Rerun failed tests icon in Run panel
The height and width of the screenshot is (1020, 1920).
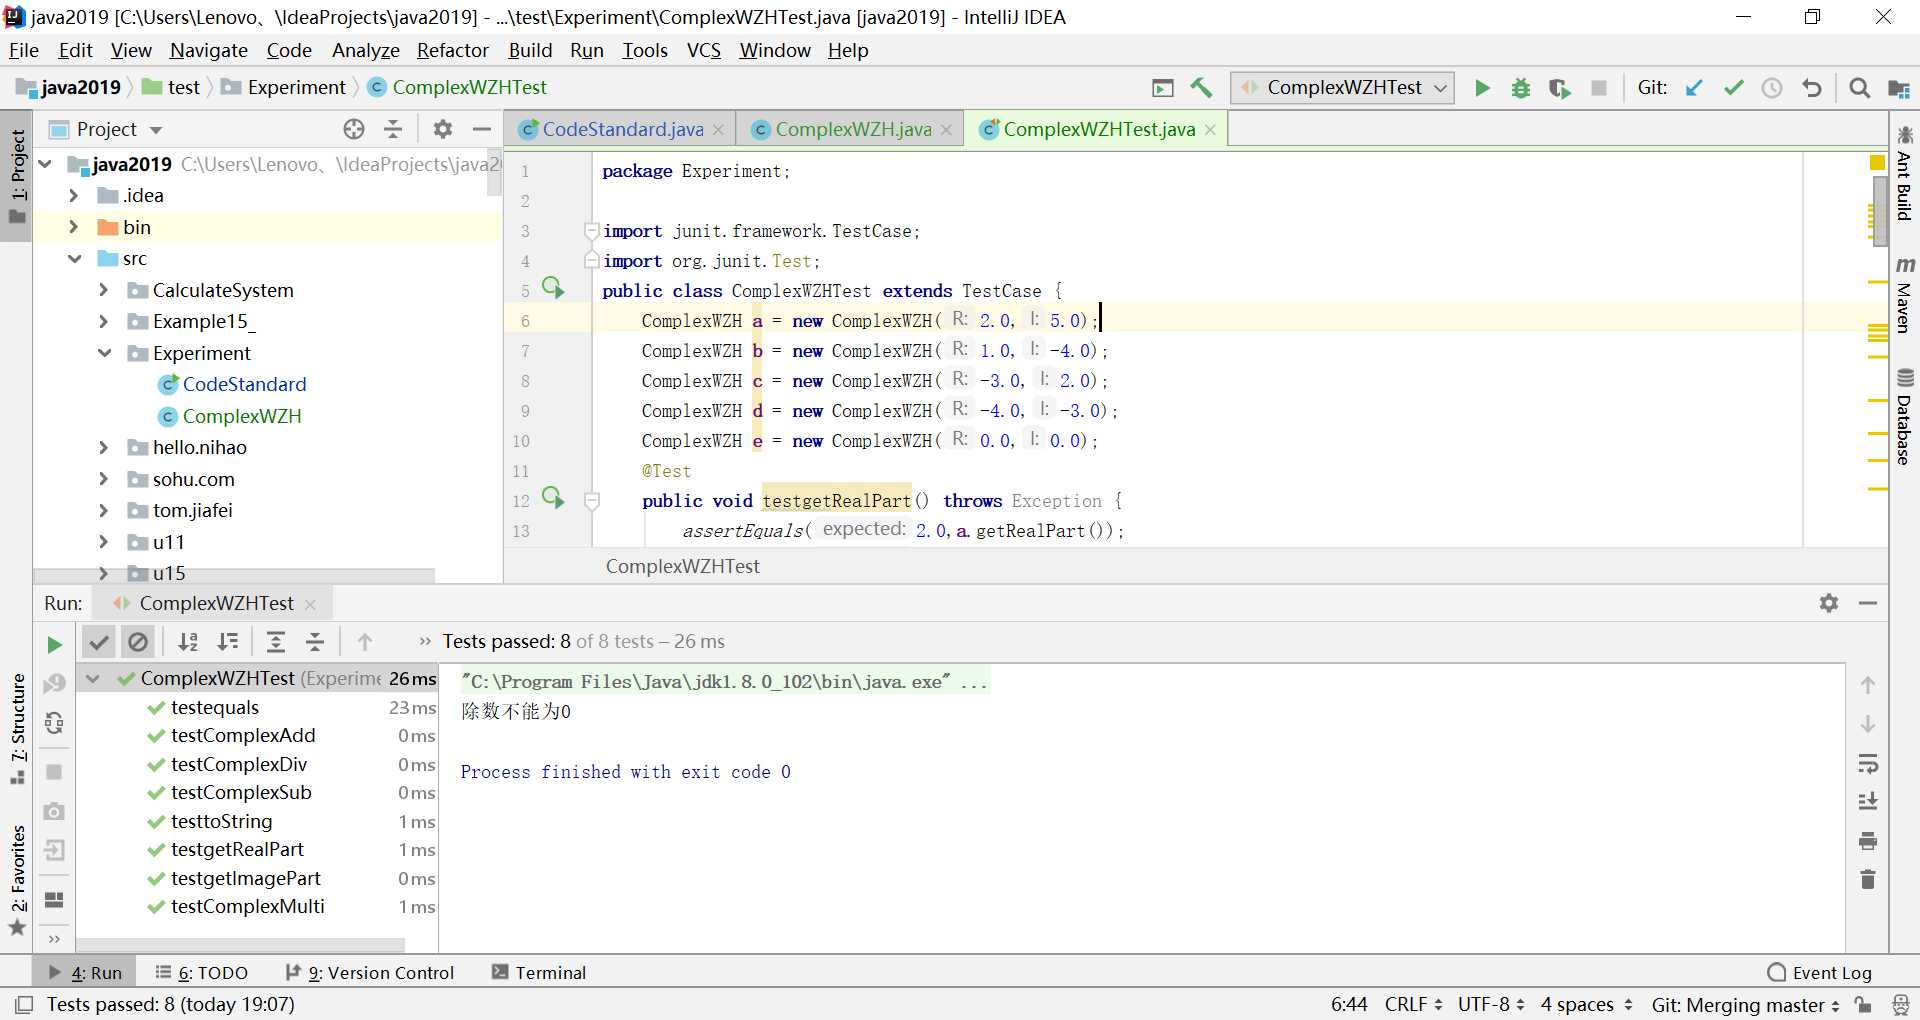click(55, 683)
